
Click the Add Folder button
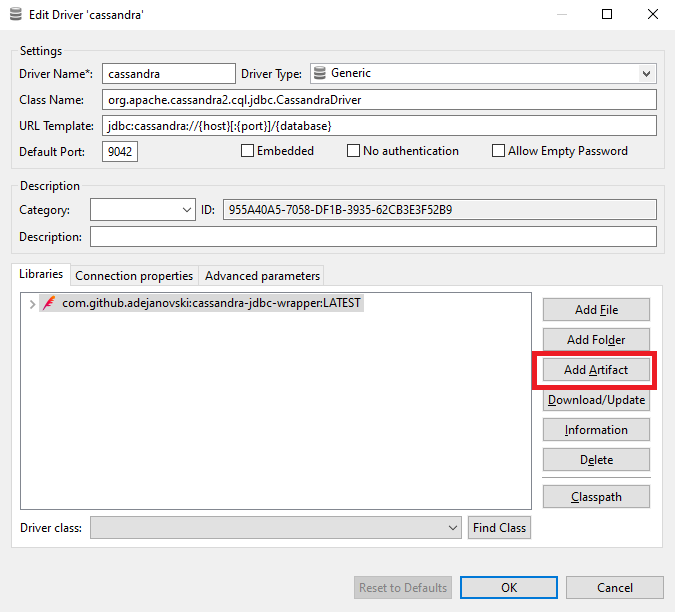point(596,340)
